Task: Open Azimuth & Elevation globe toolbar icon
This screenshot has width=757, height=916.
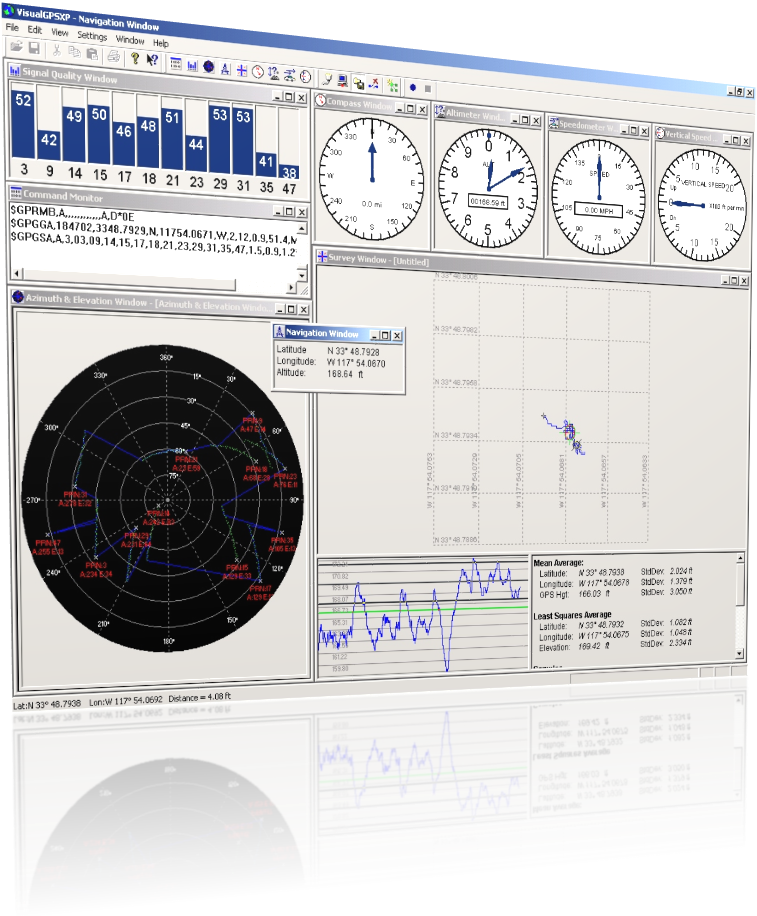Action: coord(209,67)
